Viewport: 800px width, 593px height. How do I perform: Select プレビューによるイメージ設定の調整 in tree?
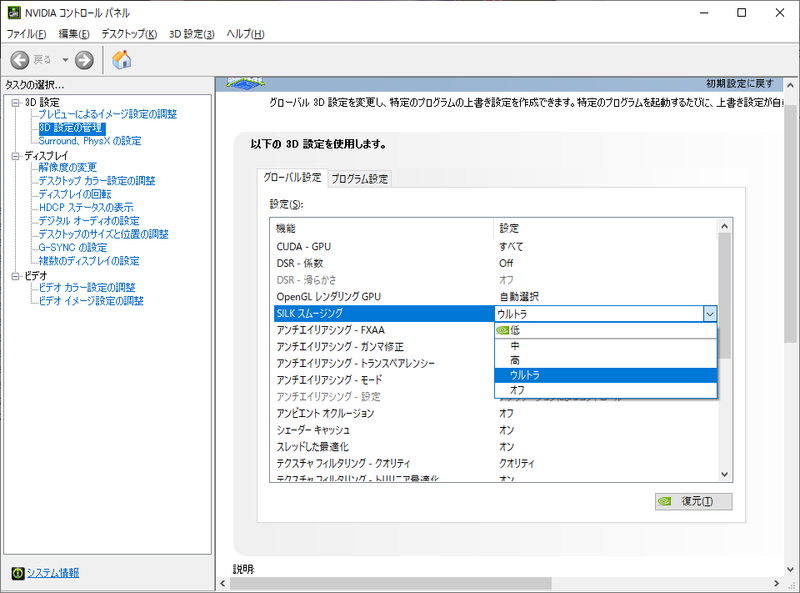tap(108, 114)
